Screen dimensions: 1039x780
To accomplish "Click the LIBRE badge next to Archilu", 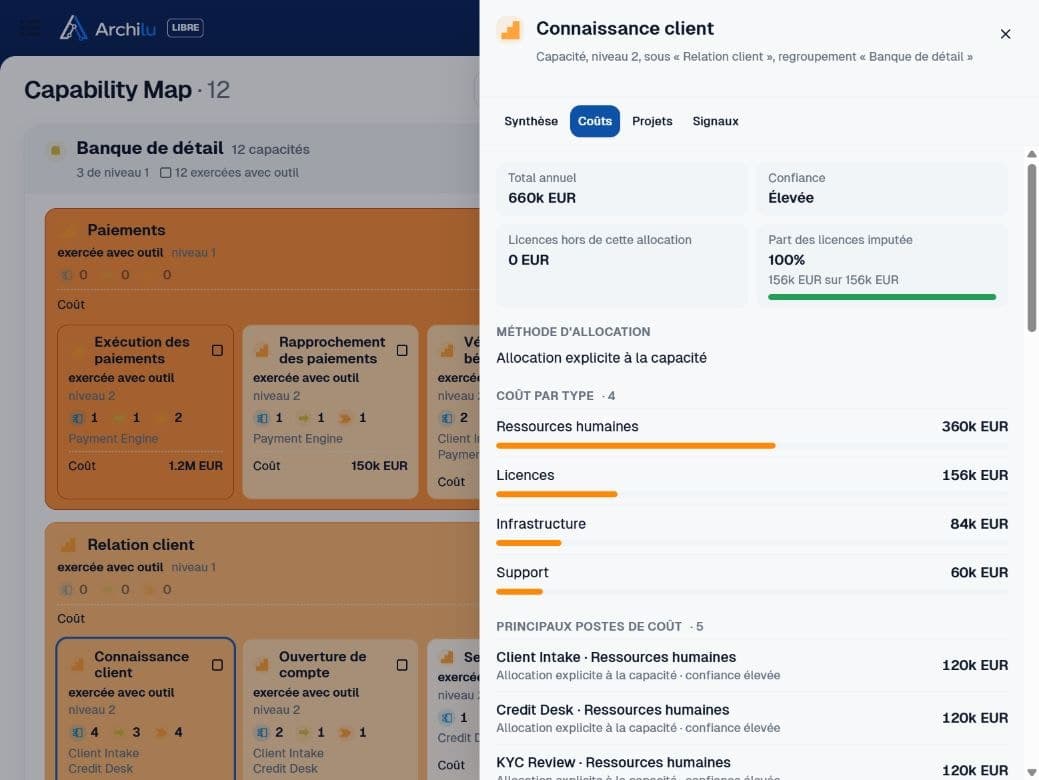I will click(185, 28).
